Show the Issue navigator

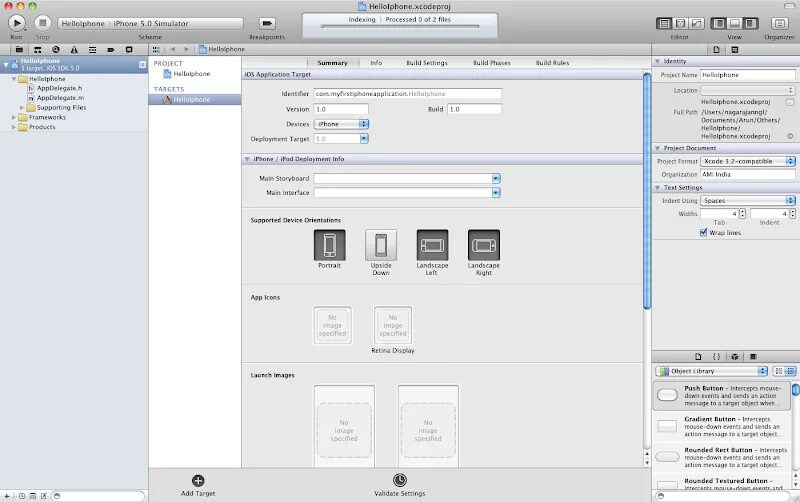tap(74, 49)
